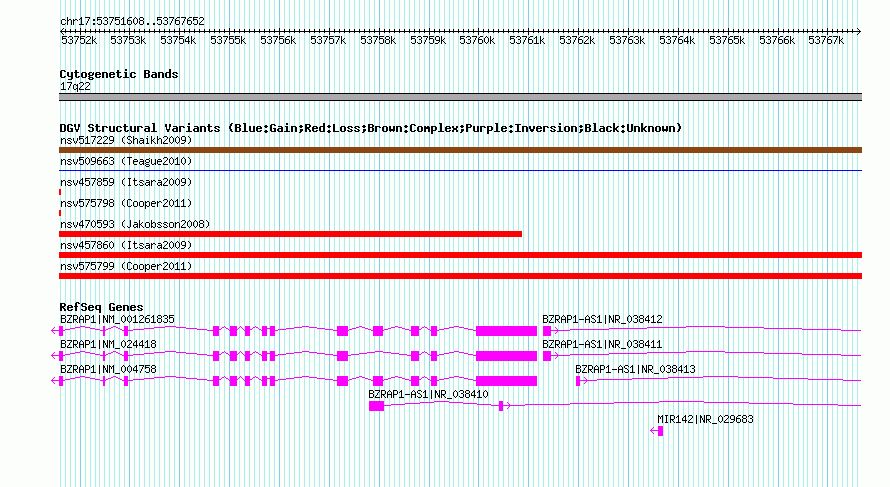Click the left arrowhead of the coordinate ruler
The width and height of the screenshot is (890, 487).
[62, 31]
